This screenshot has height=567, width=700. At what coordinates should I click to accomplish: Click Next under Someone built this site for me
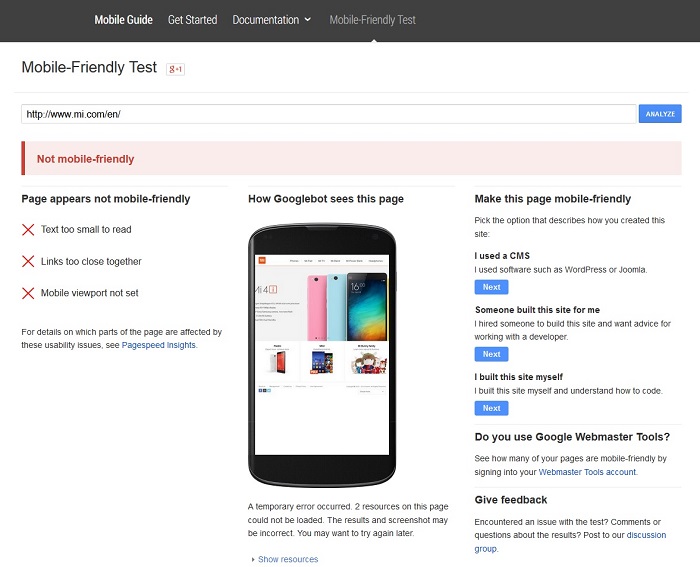(x=491, y=354)
